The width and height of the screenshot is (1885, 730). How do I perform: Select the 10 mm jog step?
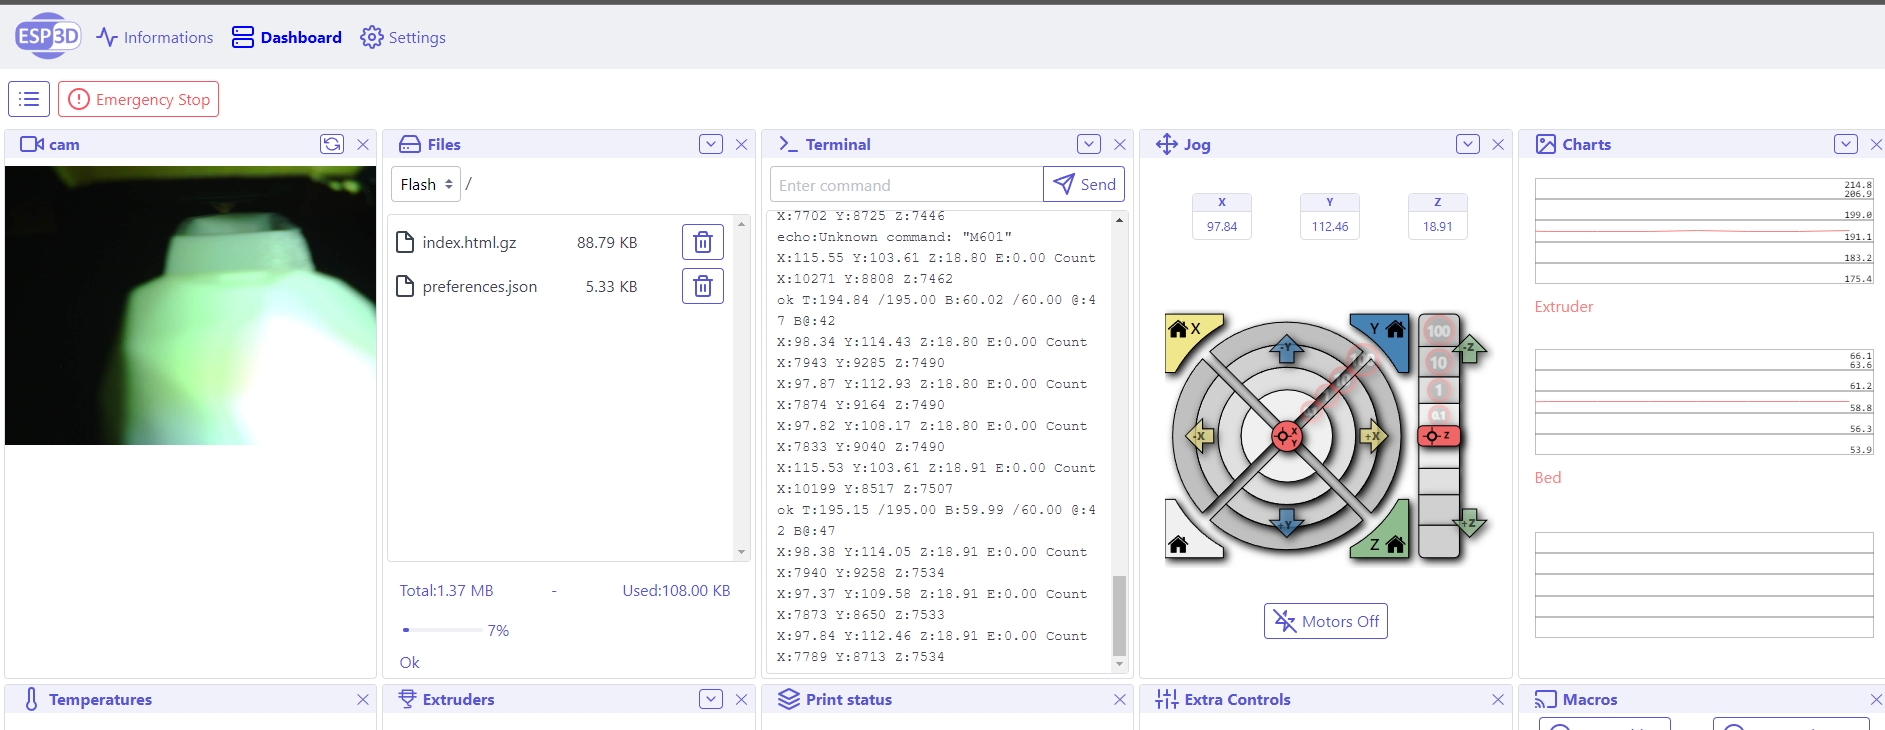[1438, 362]
